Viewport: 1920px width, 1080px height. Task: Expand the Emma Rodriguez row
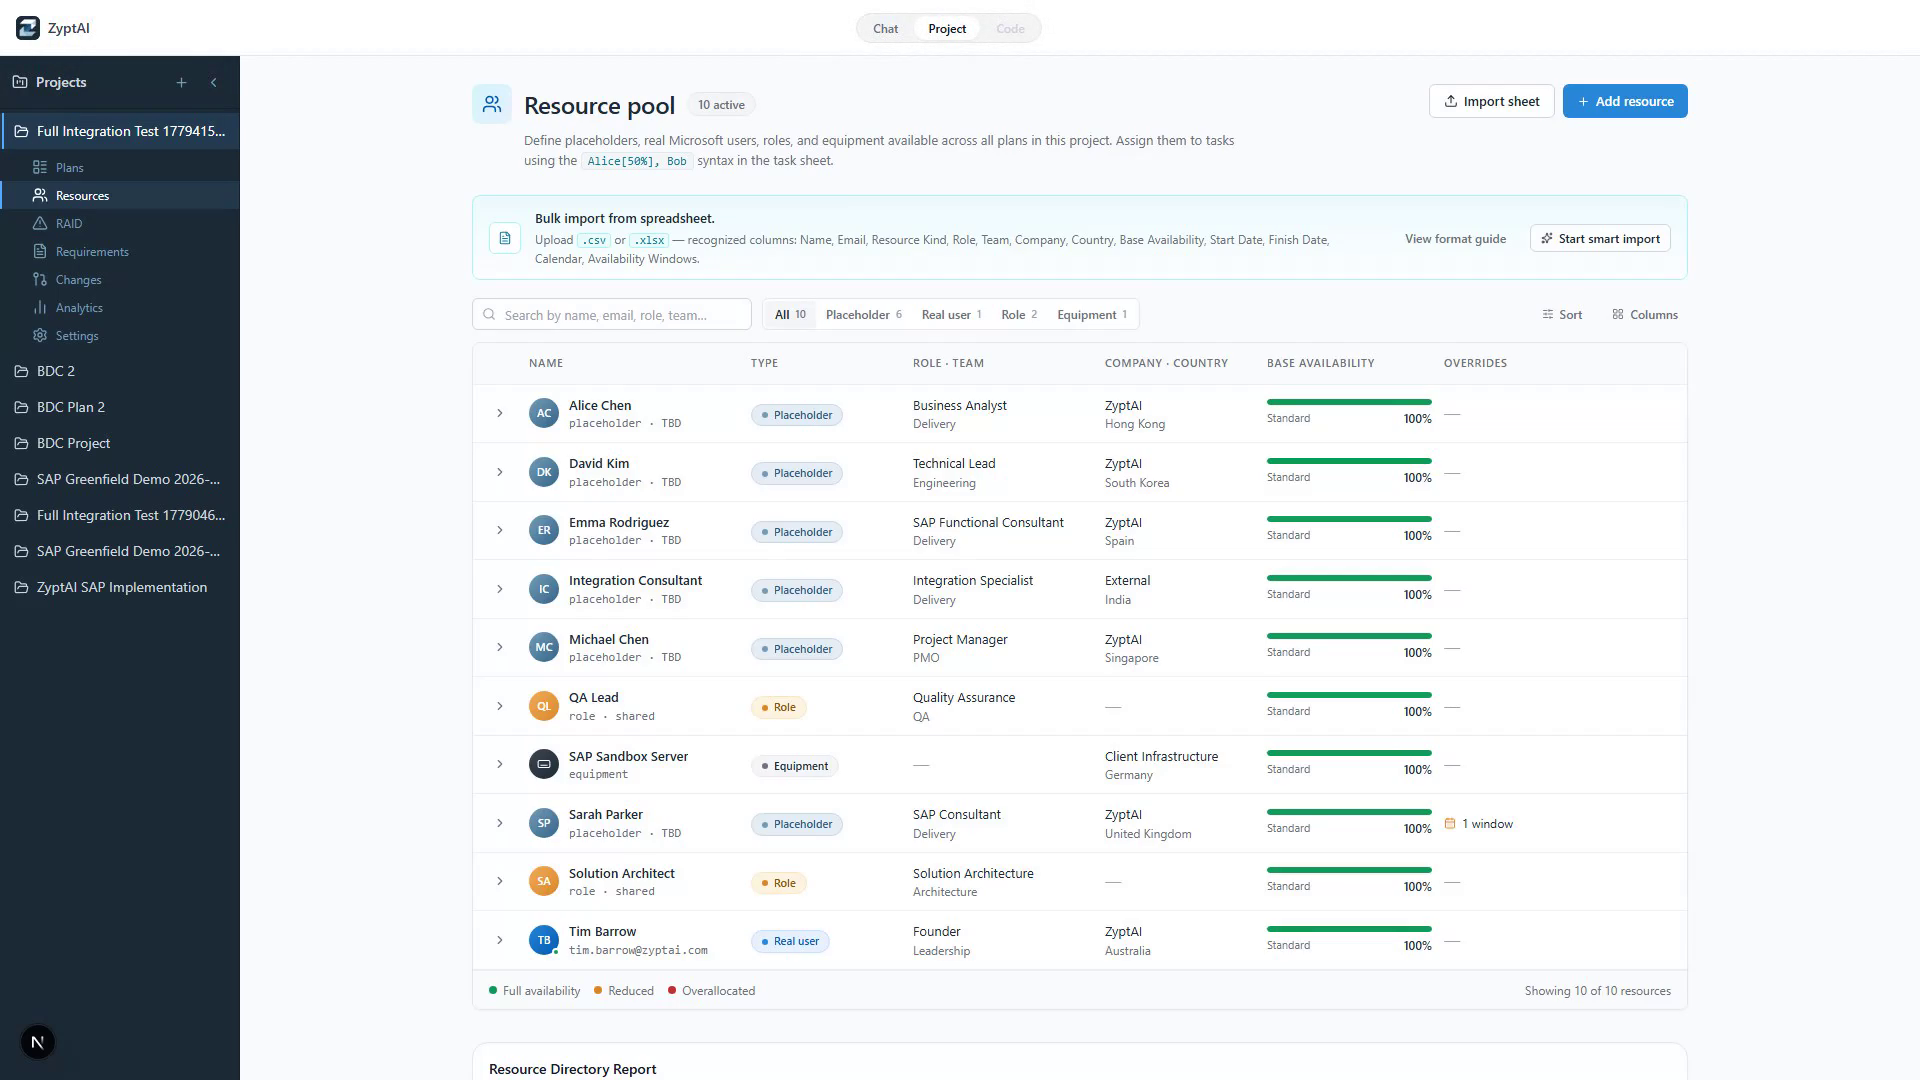[x=500, y=530]
